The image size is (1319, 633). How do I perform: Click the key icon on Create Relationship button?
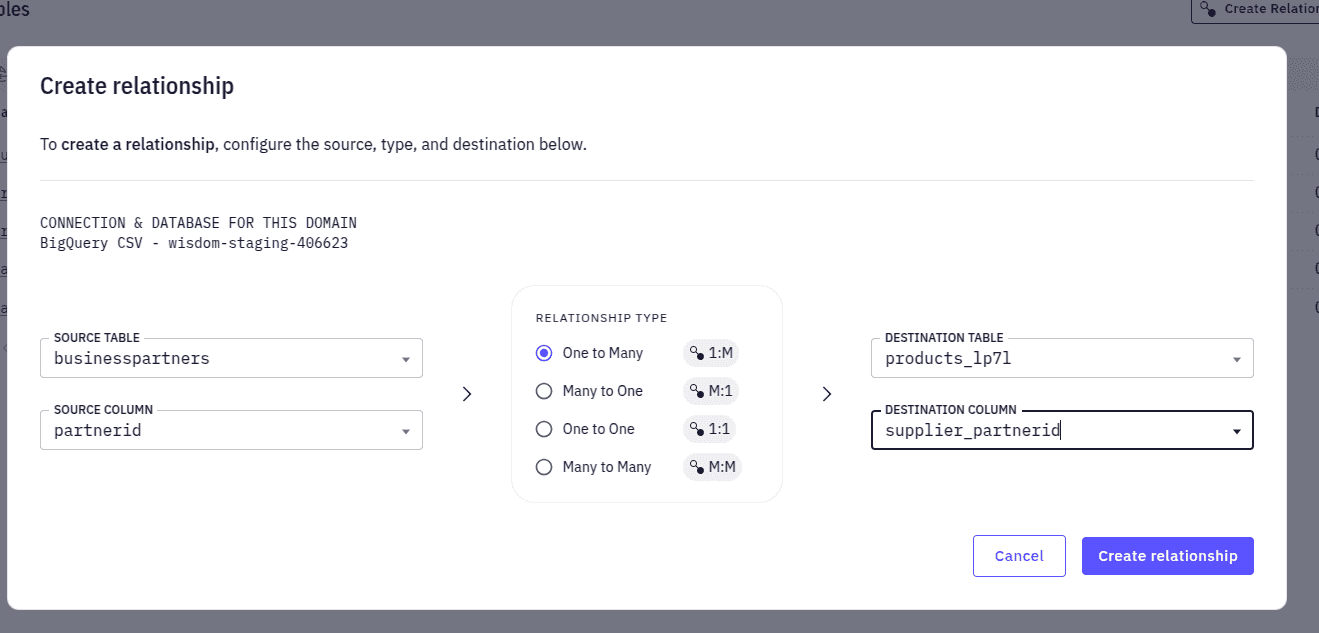point(1207,10)
